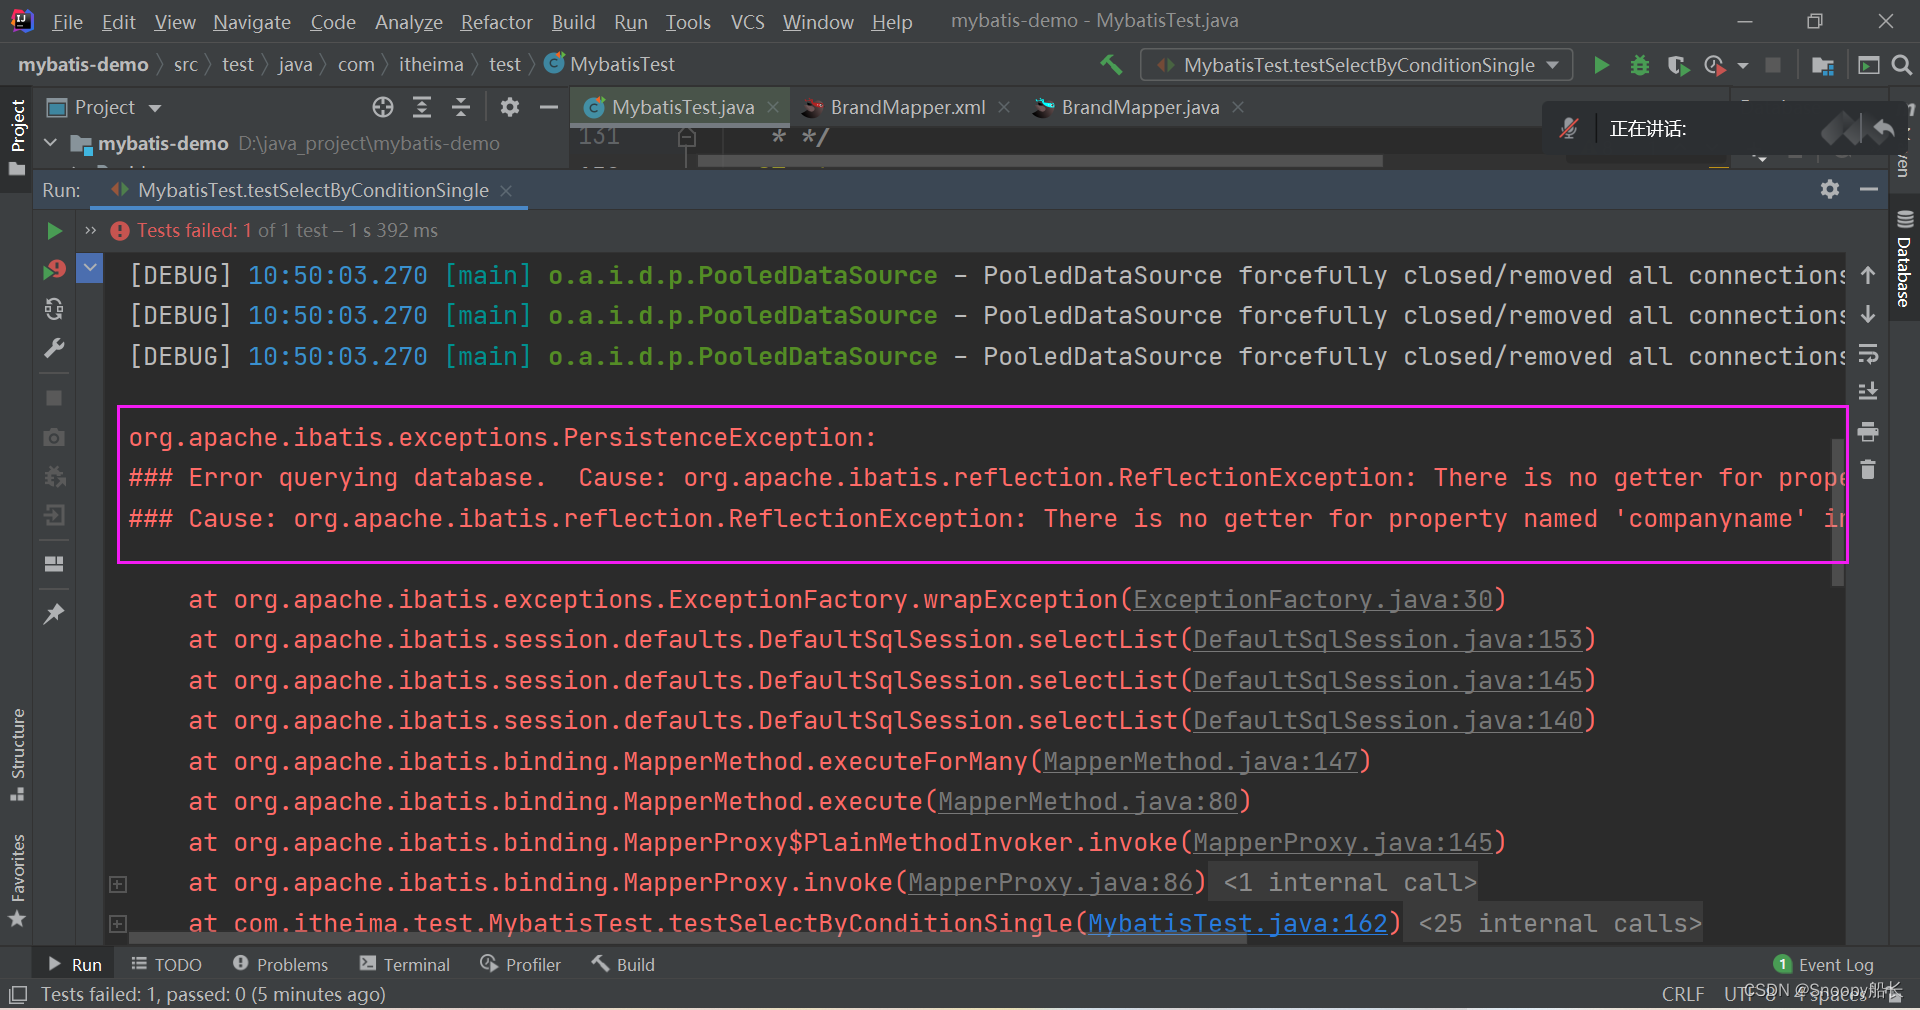
Task: Hide the Project panel with minus icon
Action: [548, 107]
